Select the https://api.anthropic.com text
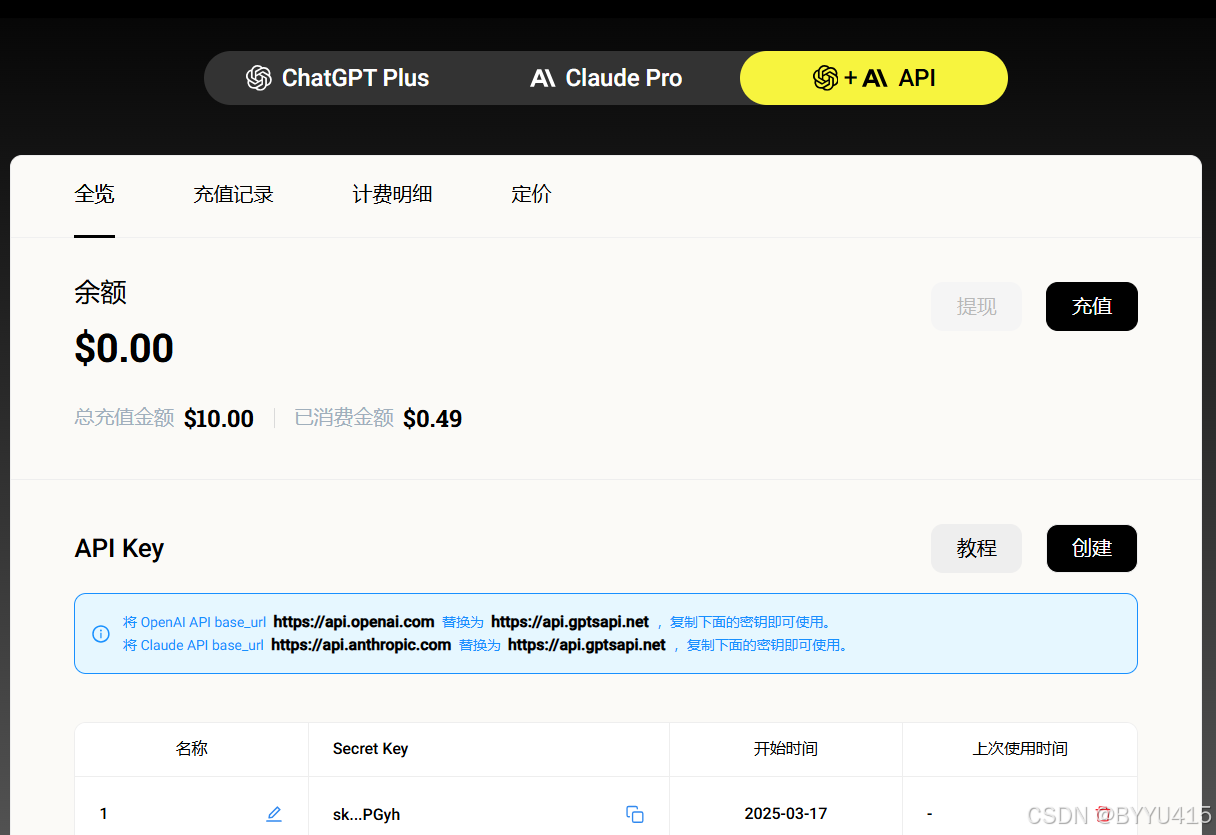 coord(361,645)
